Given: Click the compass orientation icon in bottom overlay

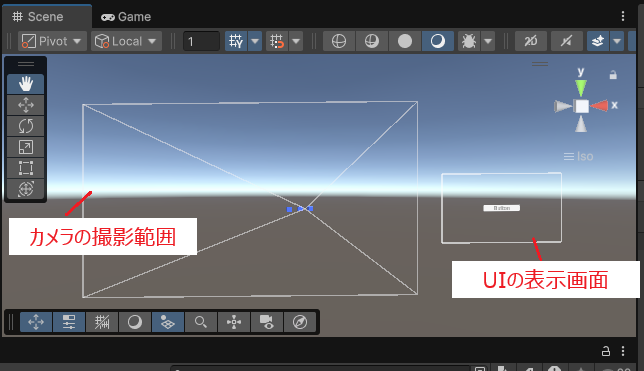Looking at the screenshot, I should point(300,322).
